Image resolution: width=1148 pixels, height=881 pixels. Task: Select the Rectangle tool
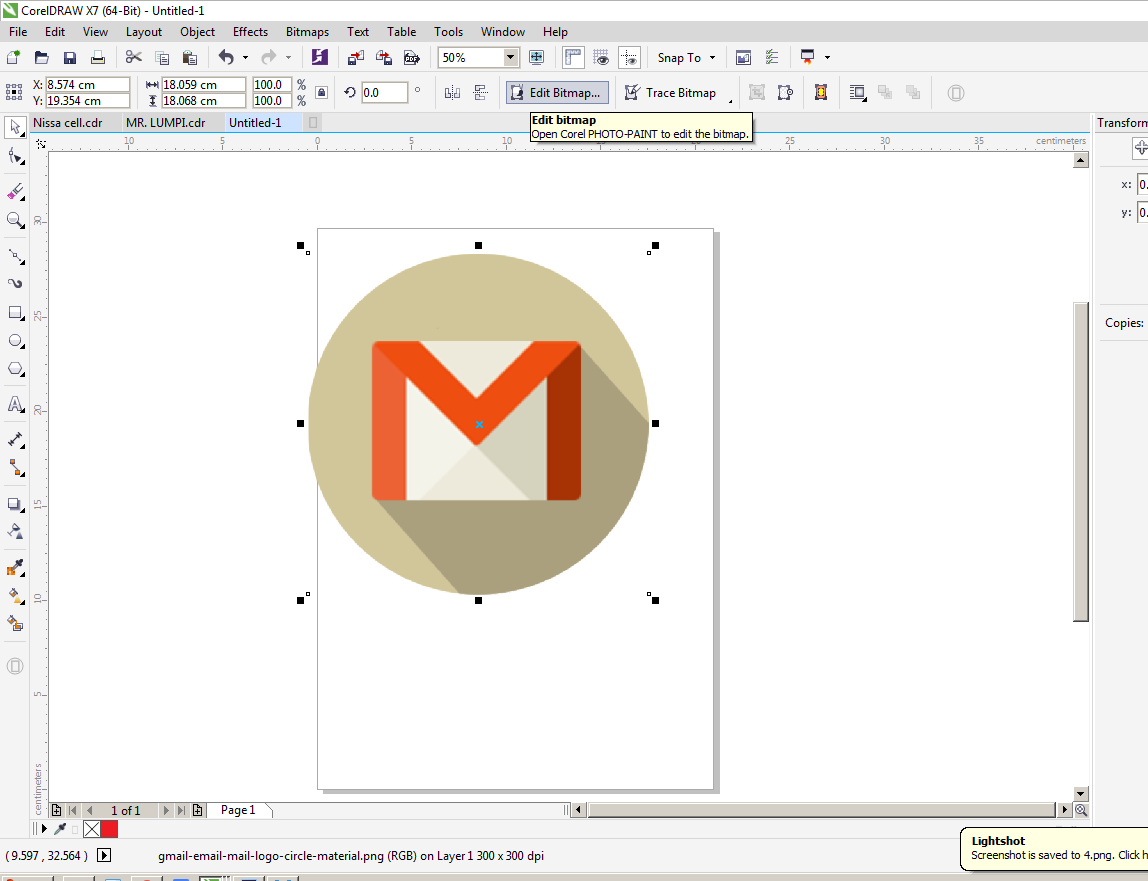coord(15,313)
